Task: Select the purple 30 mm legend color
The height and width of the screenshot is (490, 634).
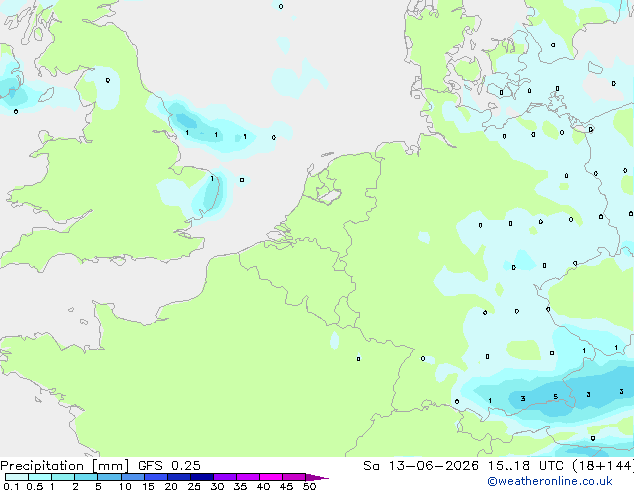Action: (225, 477)
